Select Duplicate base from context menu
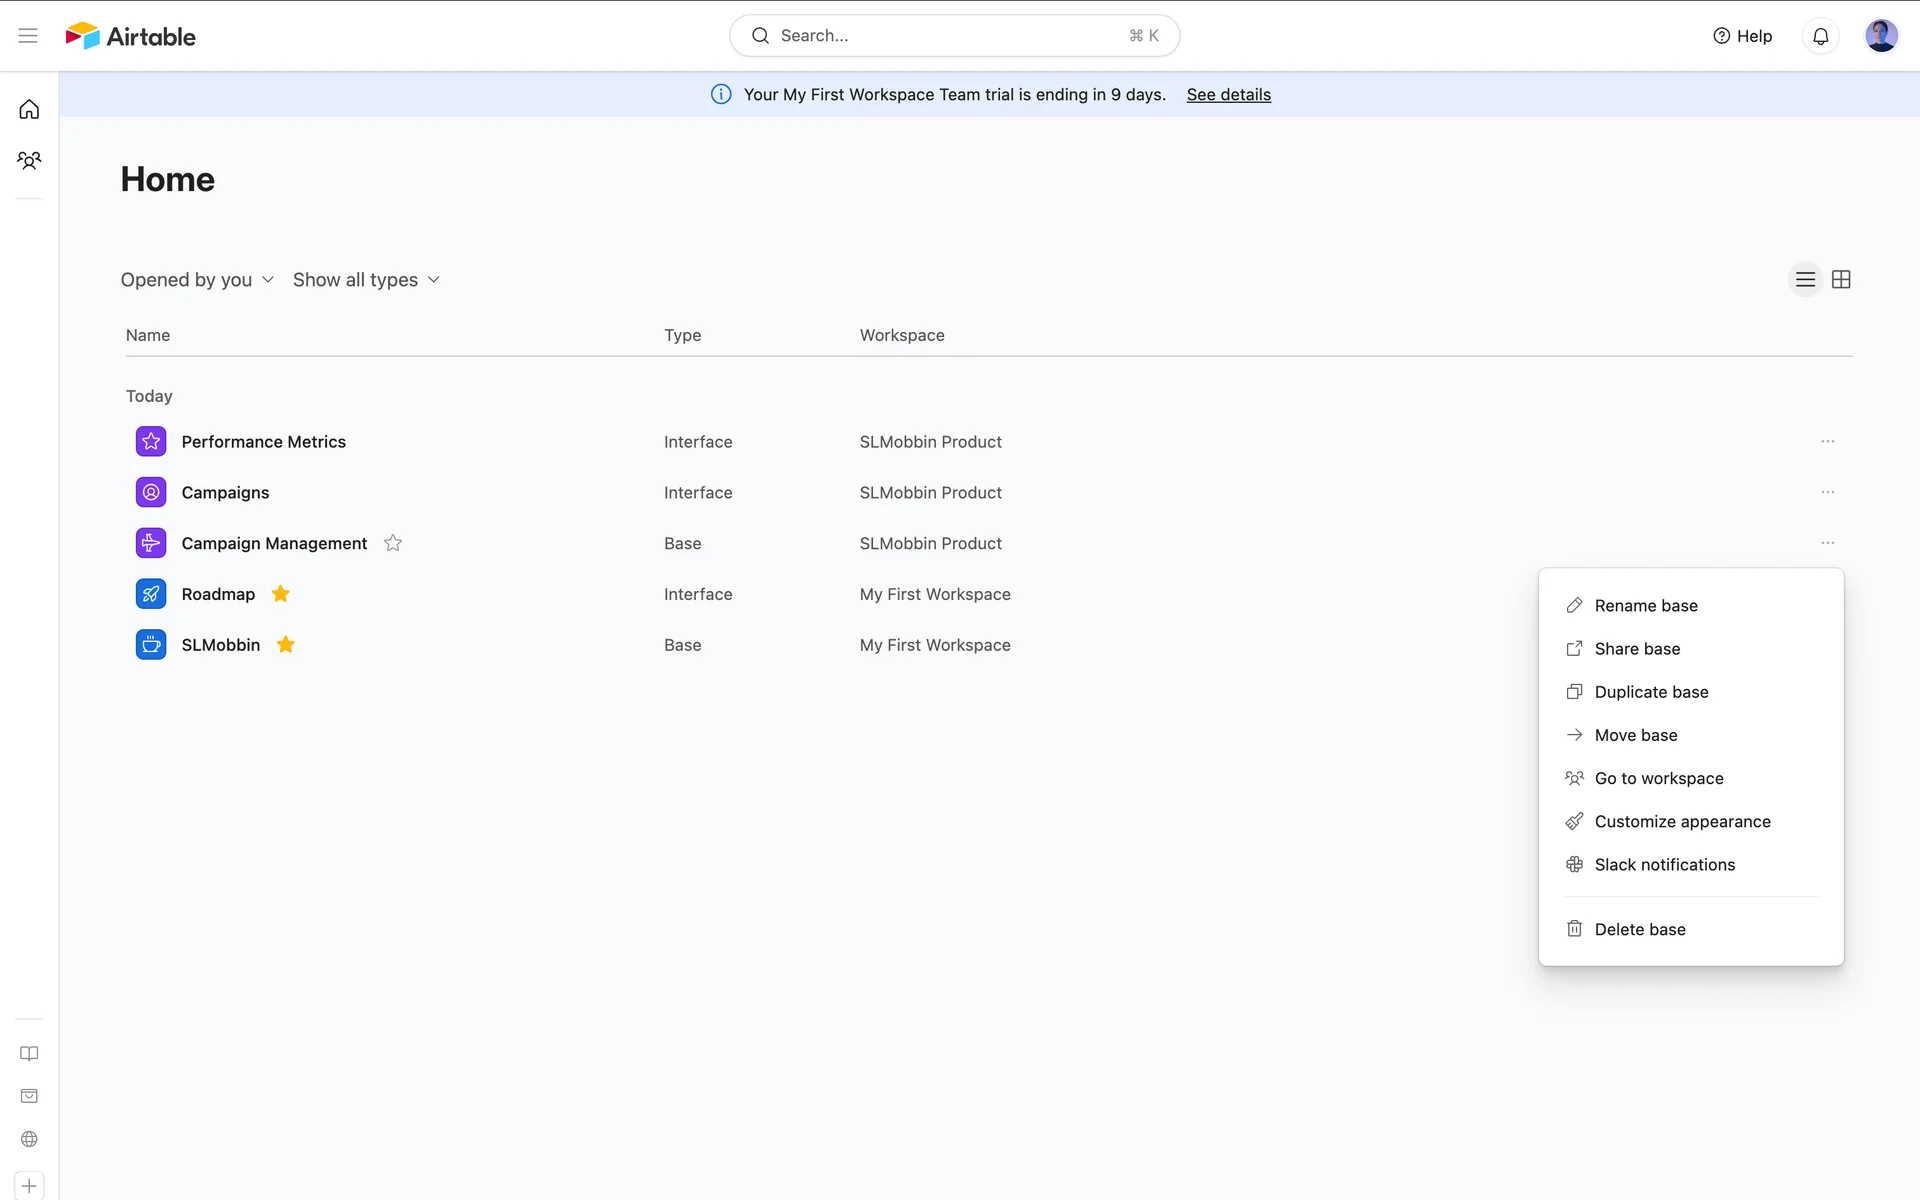The width and height of the screenshot is (1920, 1200). [1651, 692]
